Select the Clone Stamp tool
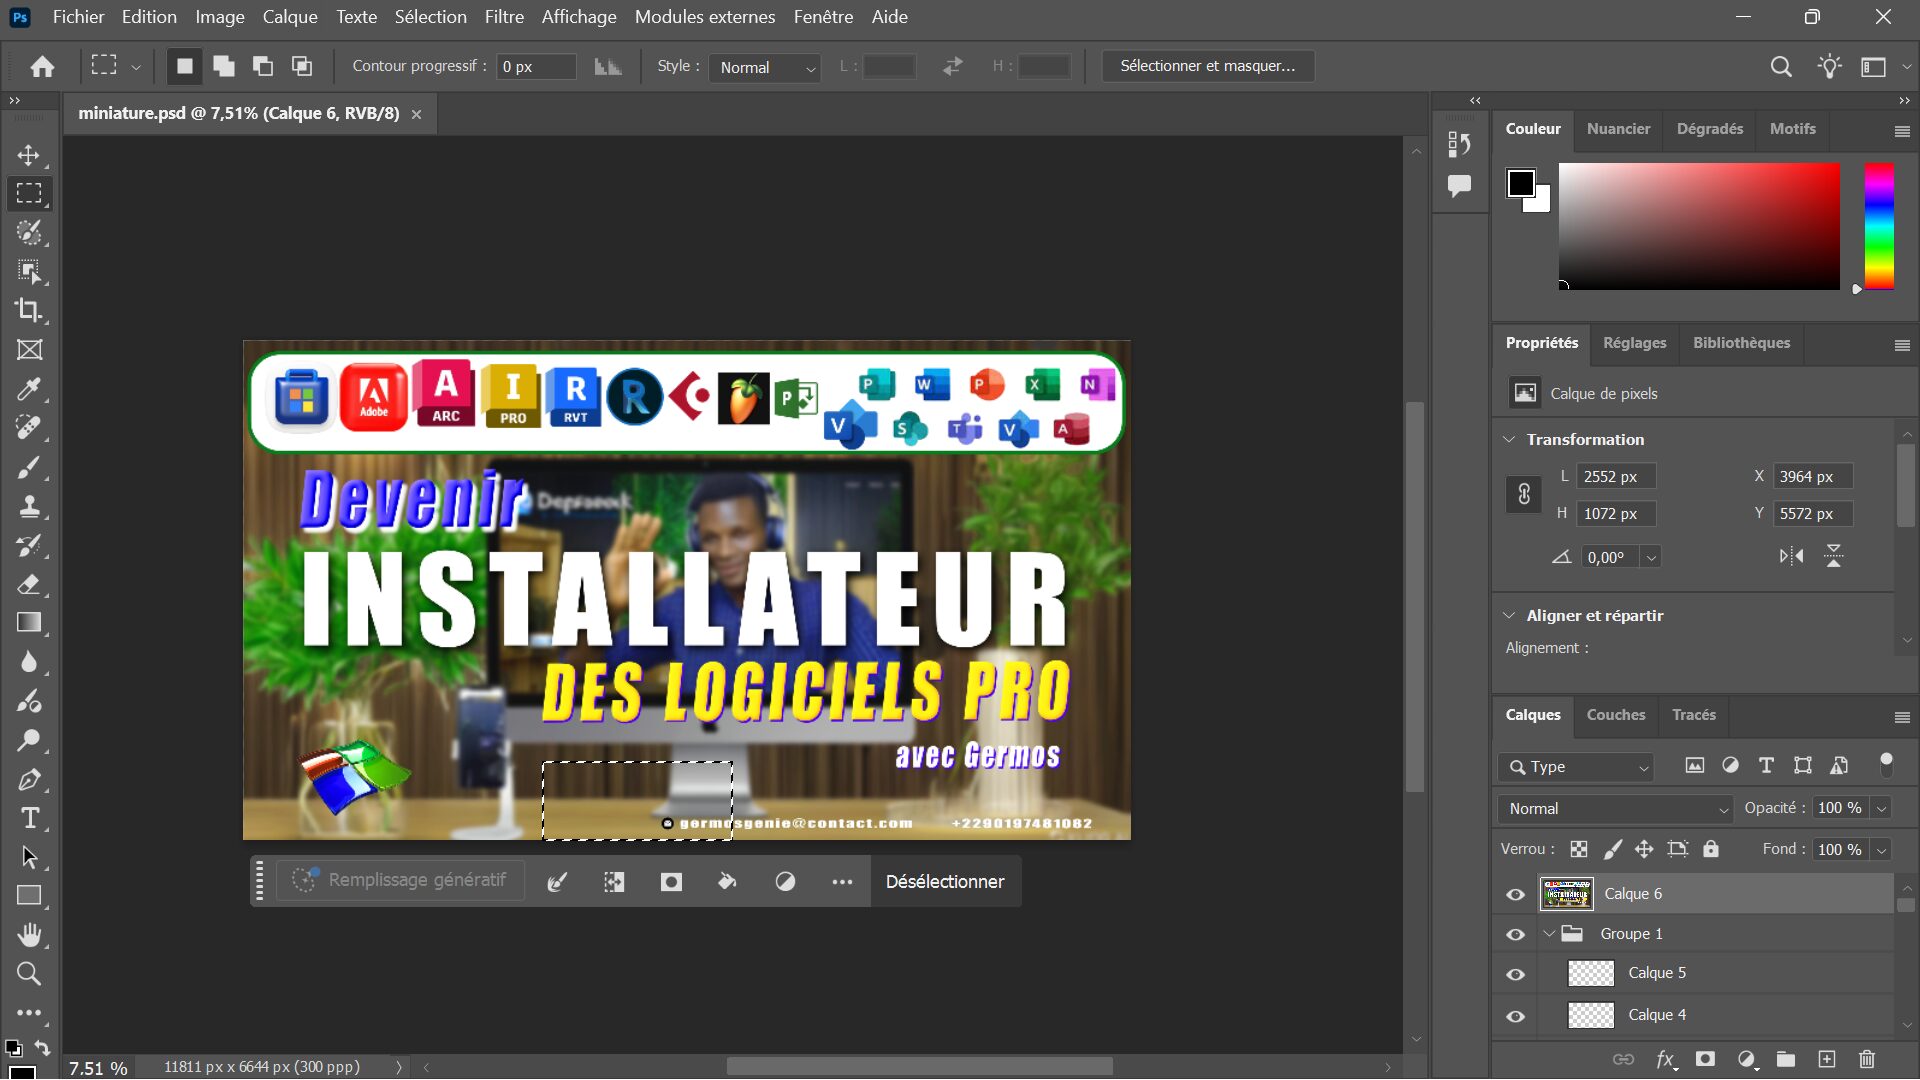Image resolution: width=1920 pixels, height=1080 pixels. (x=29, y=506)
